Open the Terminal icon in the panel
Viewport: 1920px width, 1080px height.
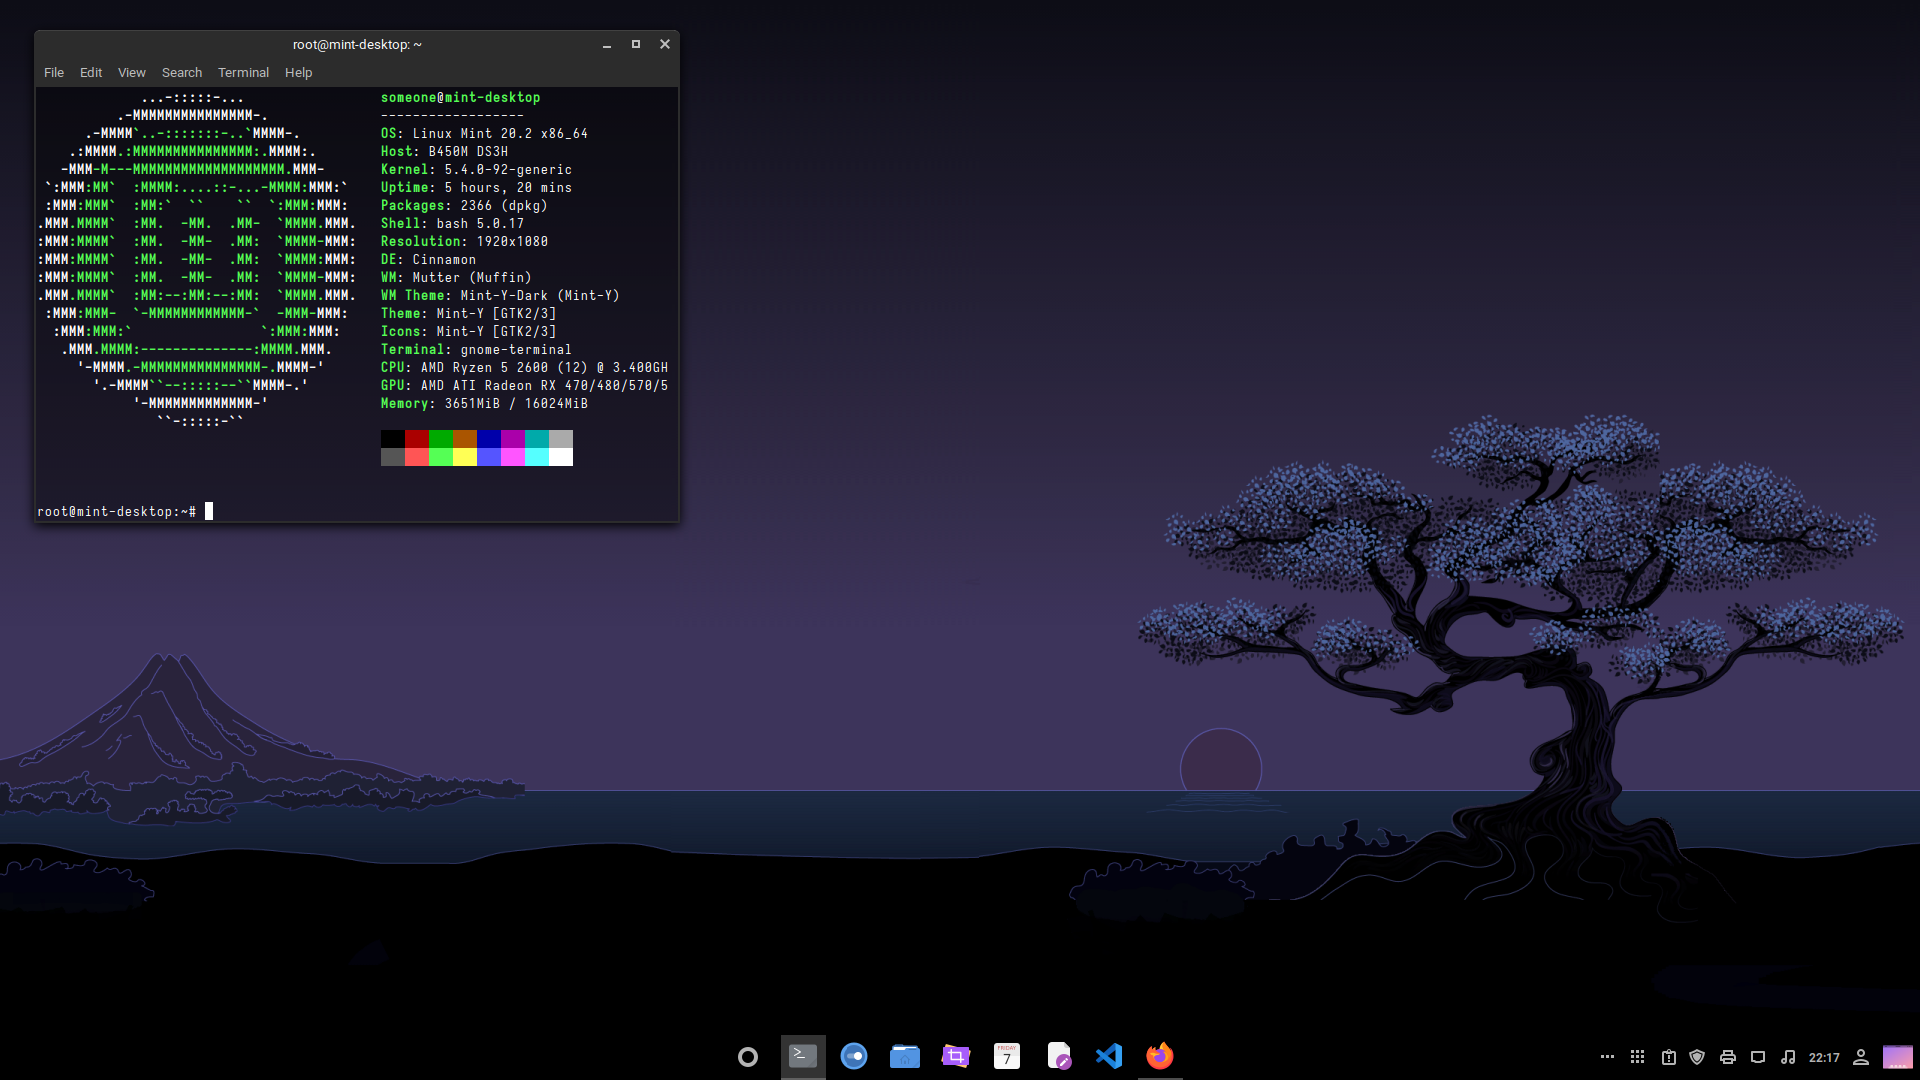coord(803,1056)
